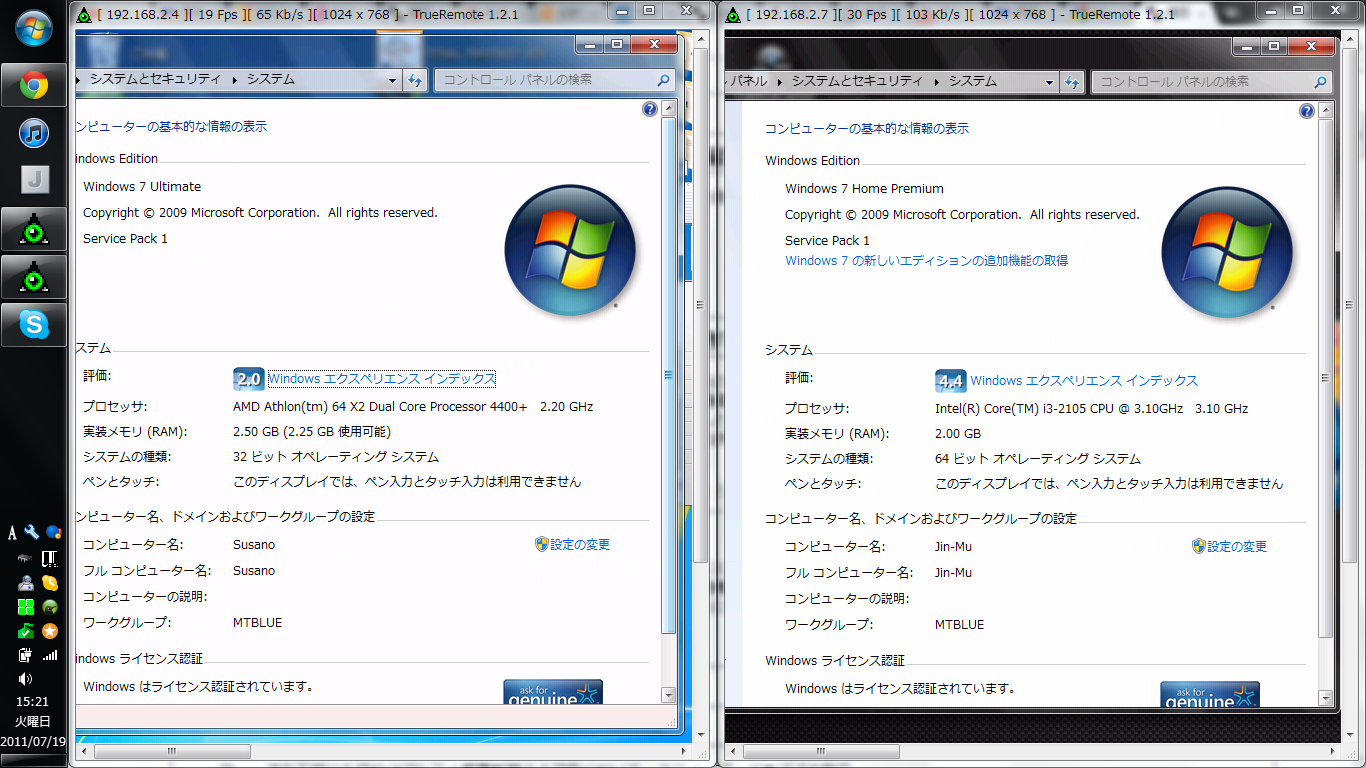Viewport: 1366px width, 768px height.
Task: Open Windows エクスペリエンス インデックス on Jin-Mu
Action: pos(1084,381)
